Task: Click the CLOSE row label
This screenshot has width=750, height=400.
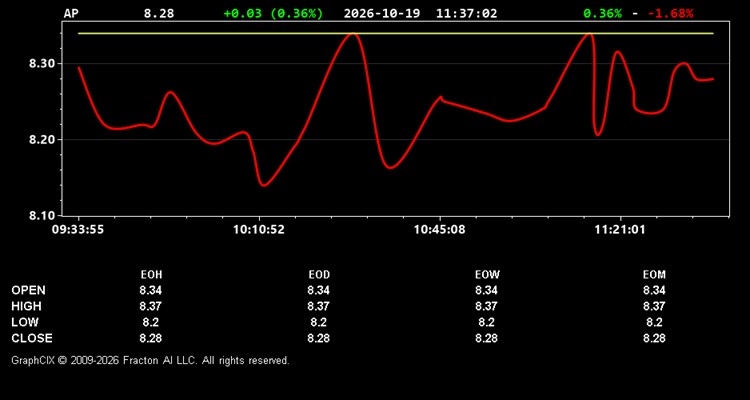Action: click(32, 338)
